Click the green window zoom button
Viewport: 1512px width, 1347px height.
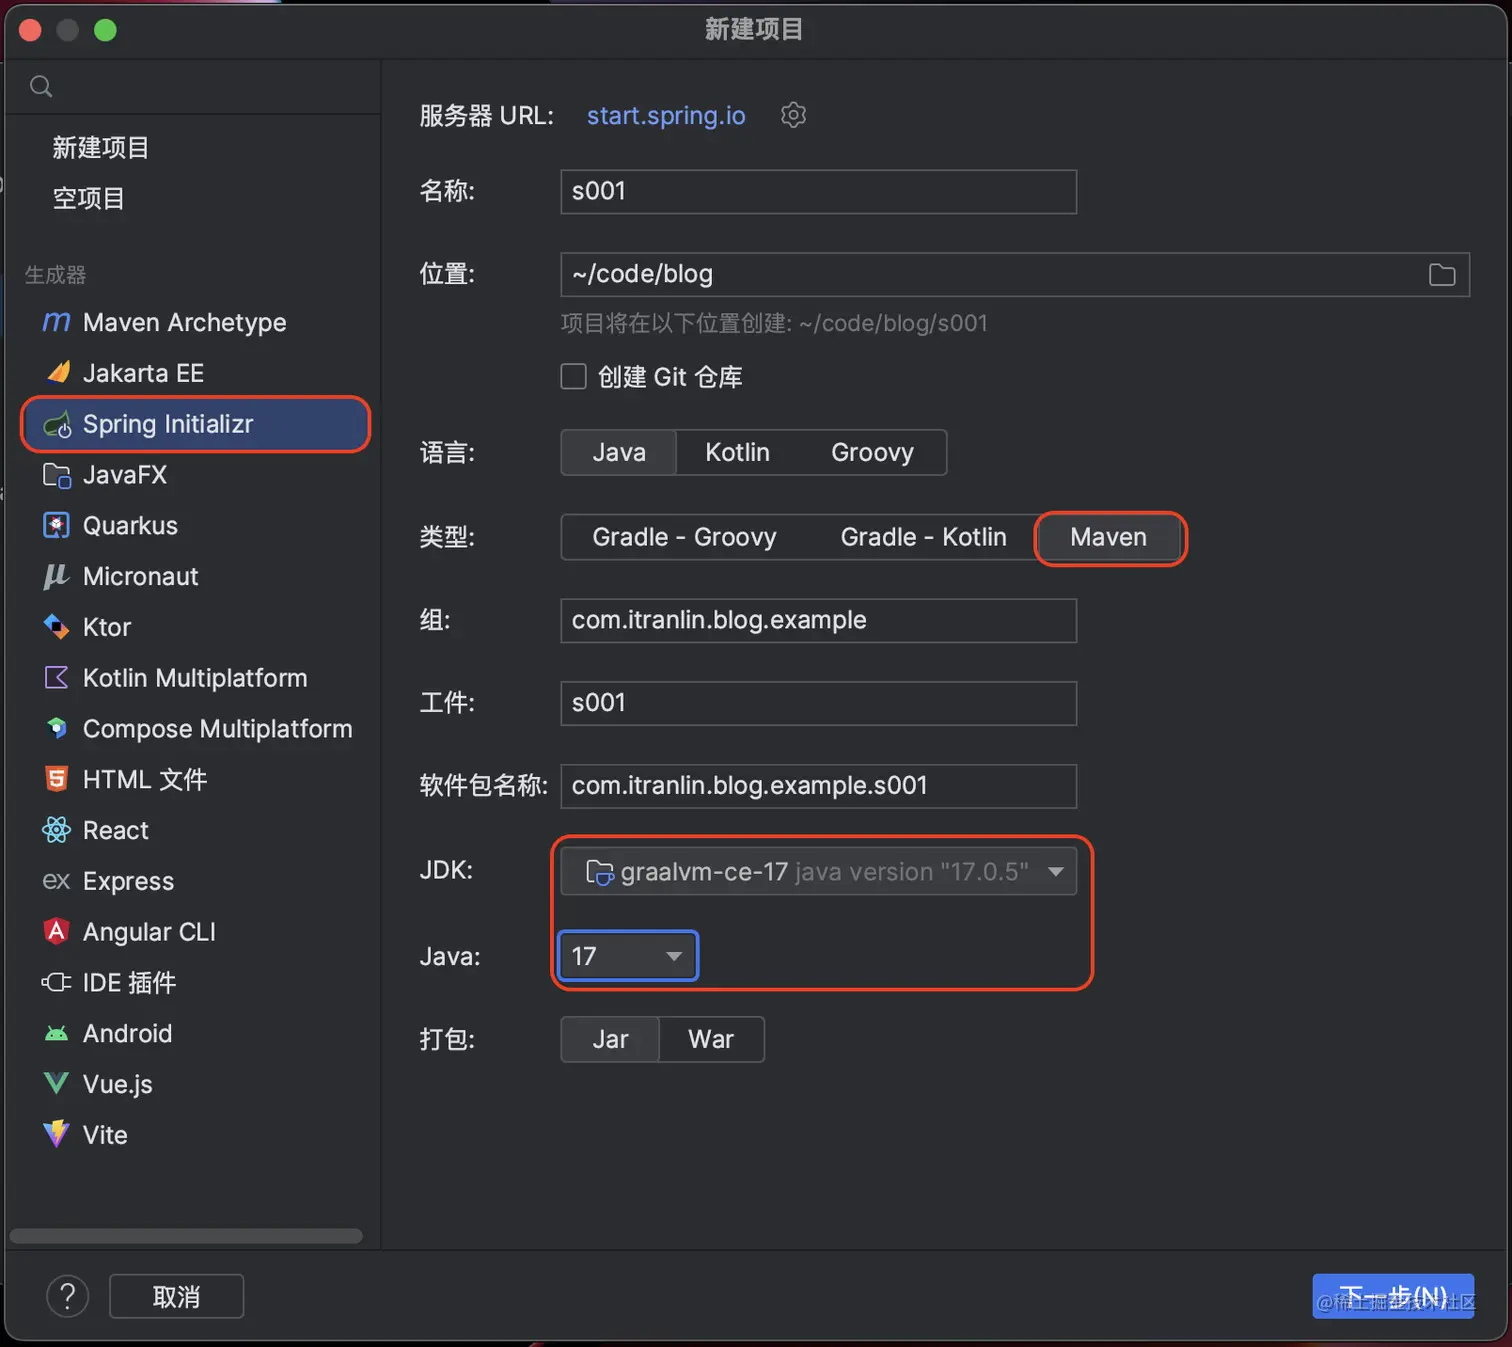pyautogui.click(x=105, y=30)
